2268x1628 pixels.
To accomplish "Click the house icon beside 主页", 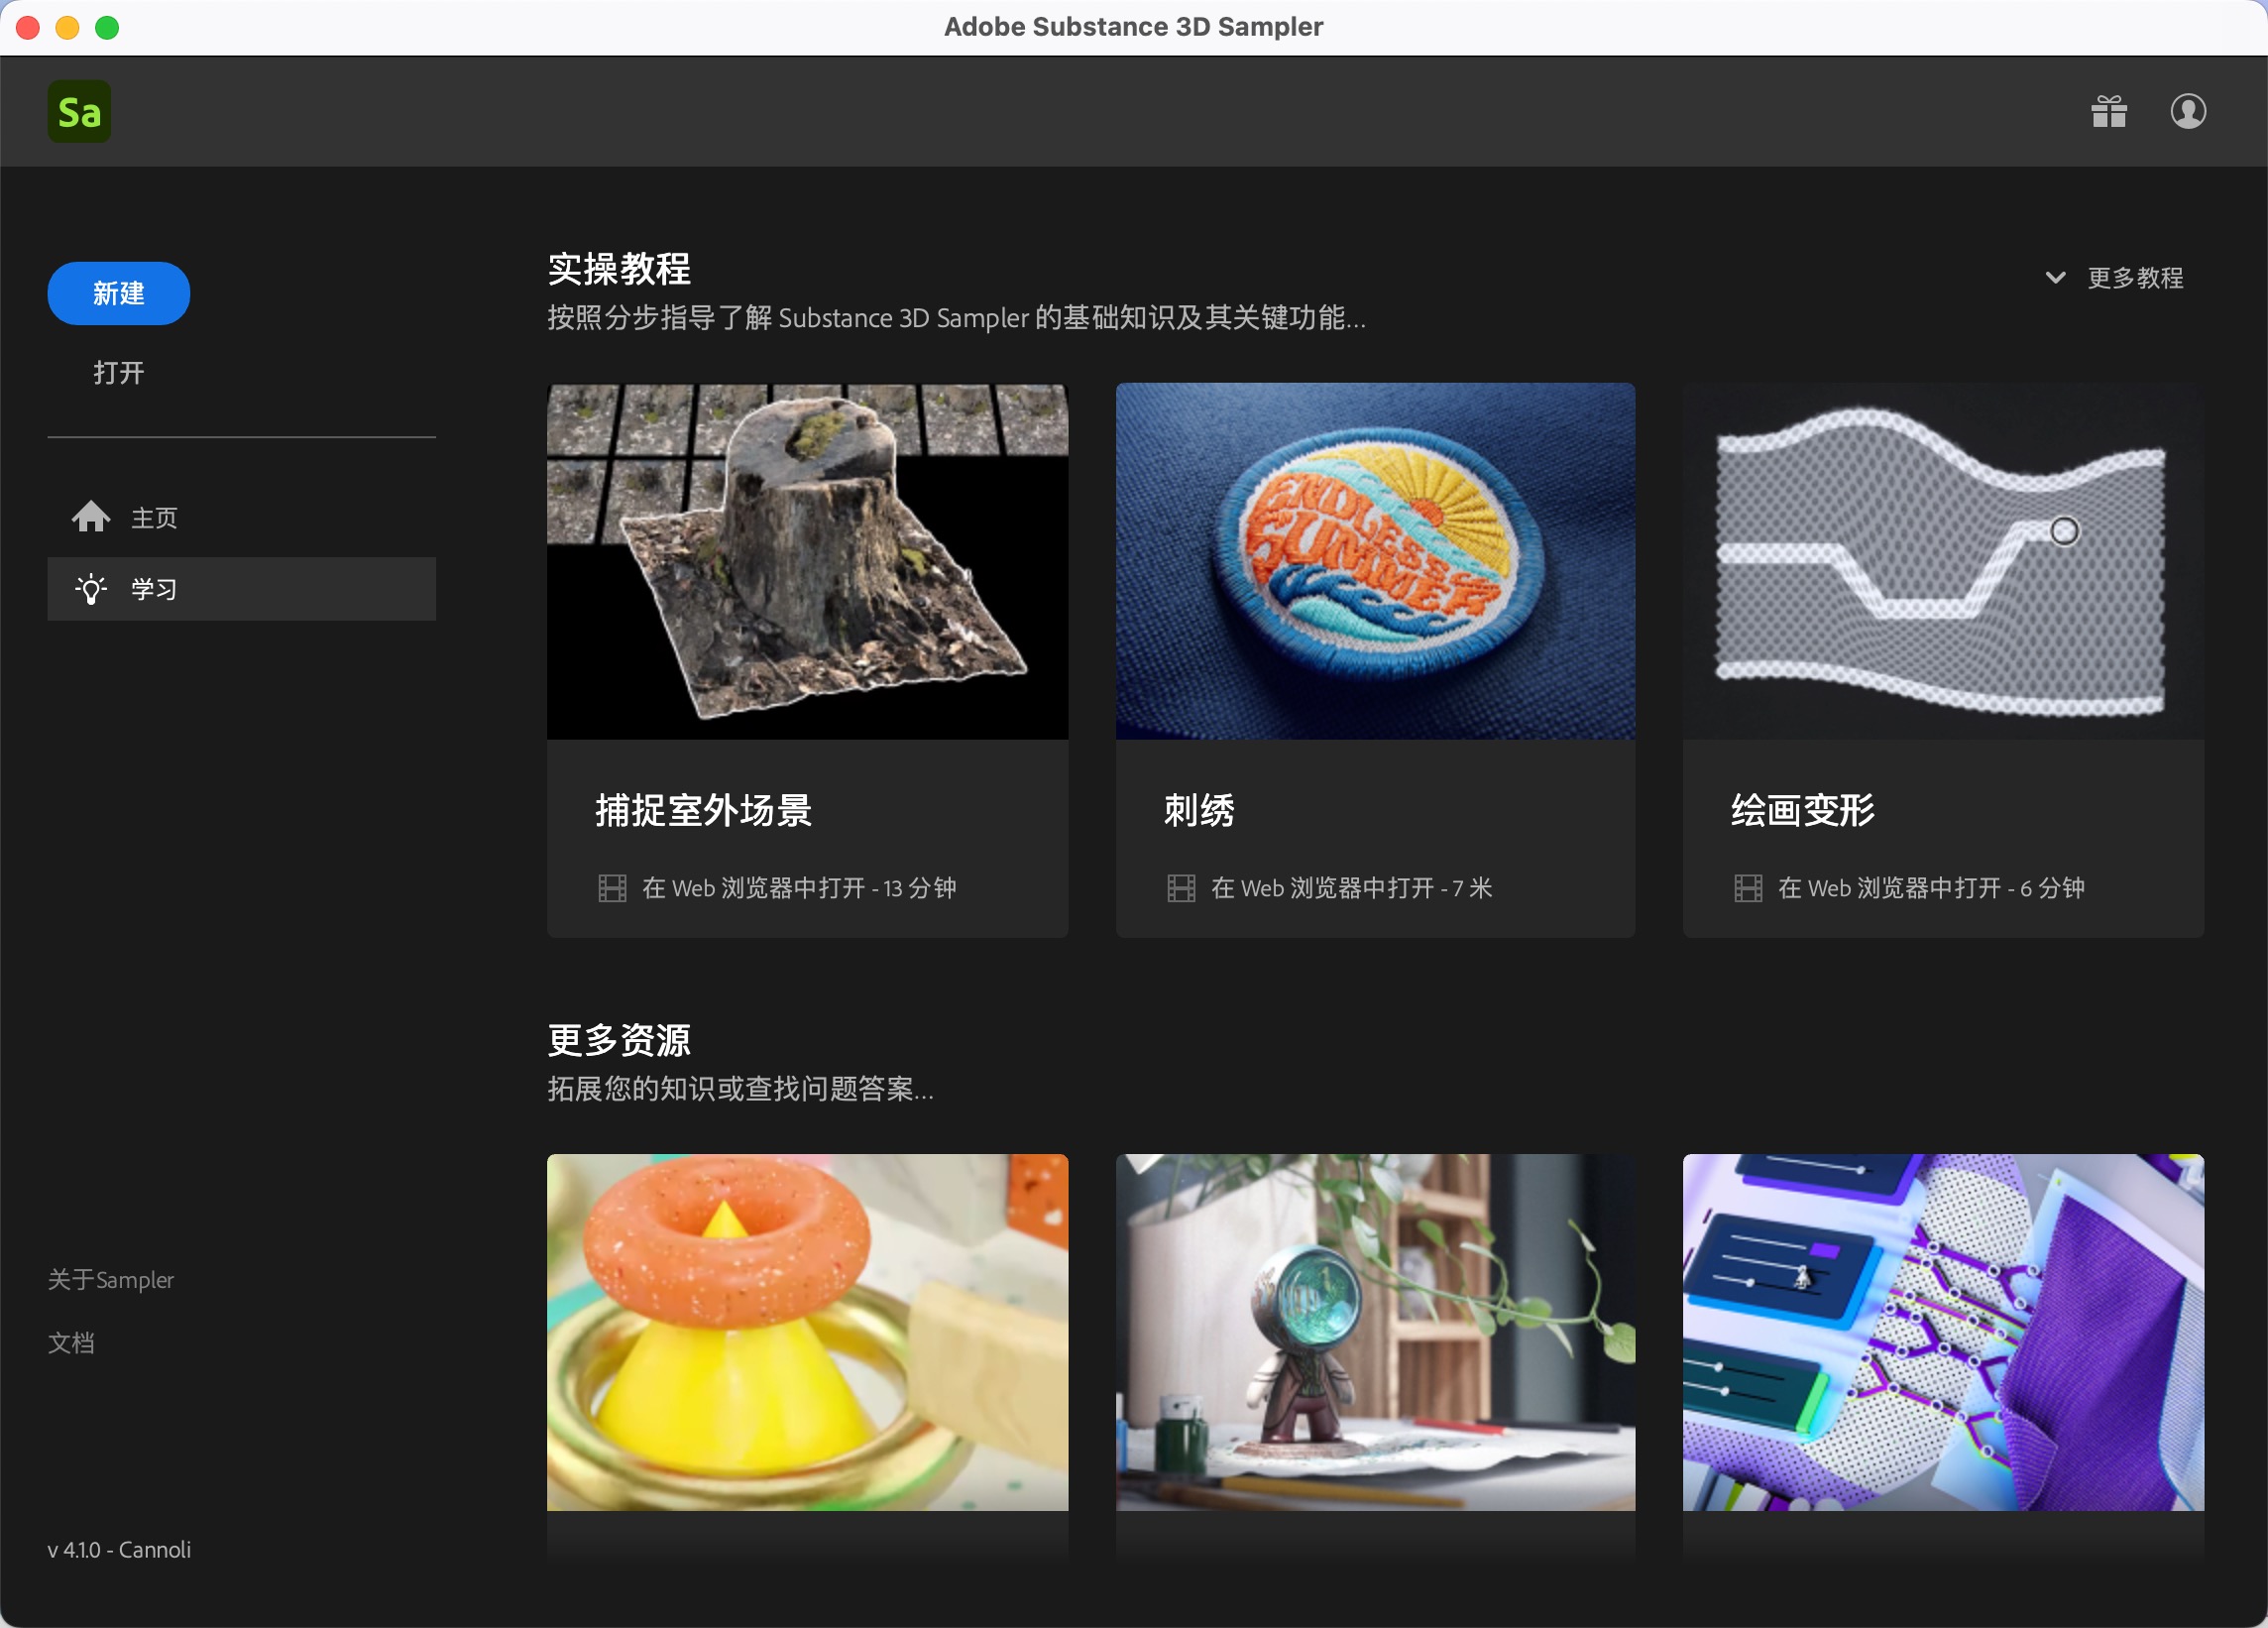I will click(x=90, y=517).
